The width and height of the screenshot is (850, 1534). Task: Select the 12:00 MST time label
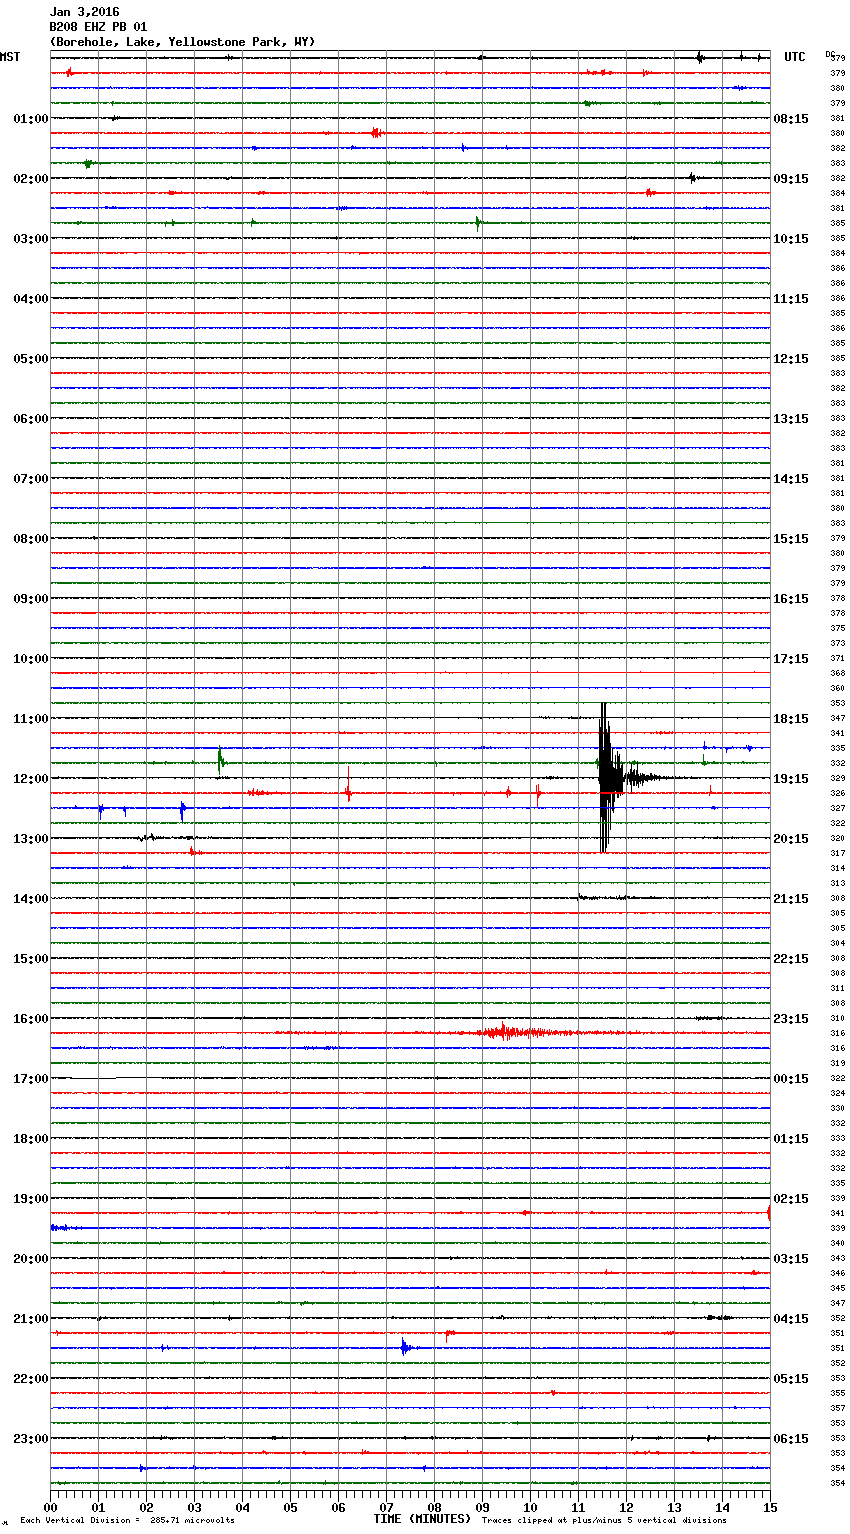(30, 779)
